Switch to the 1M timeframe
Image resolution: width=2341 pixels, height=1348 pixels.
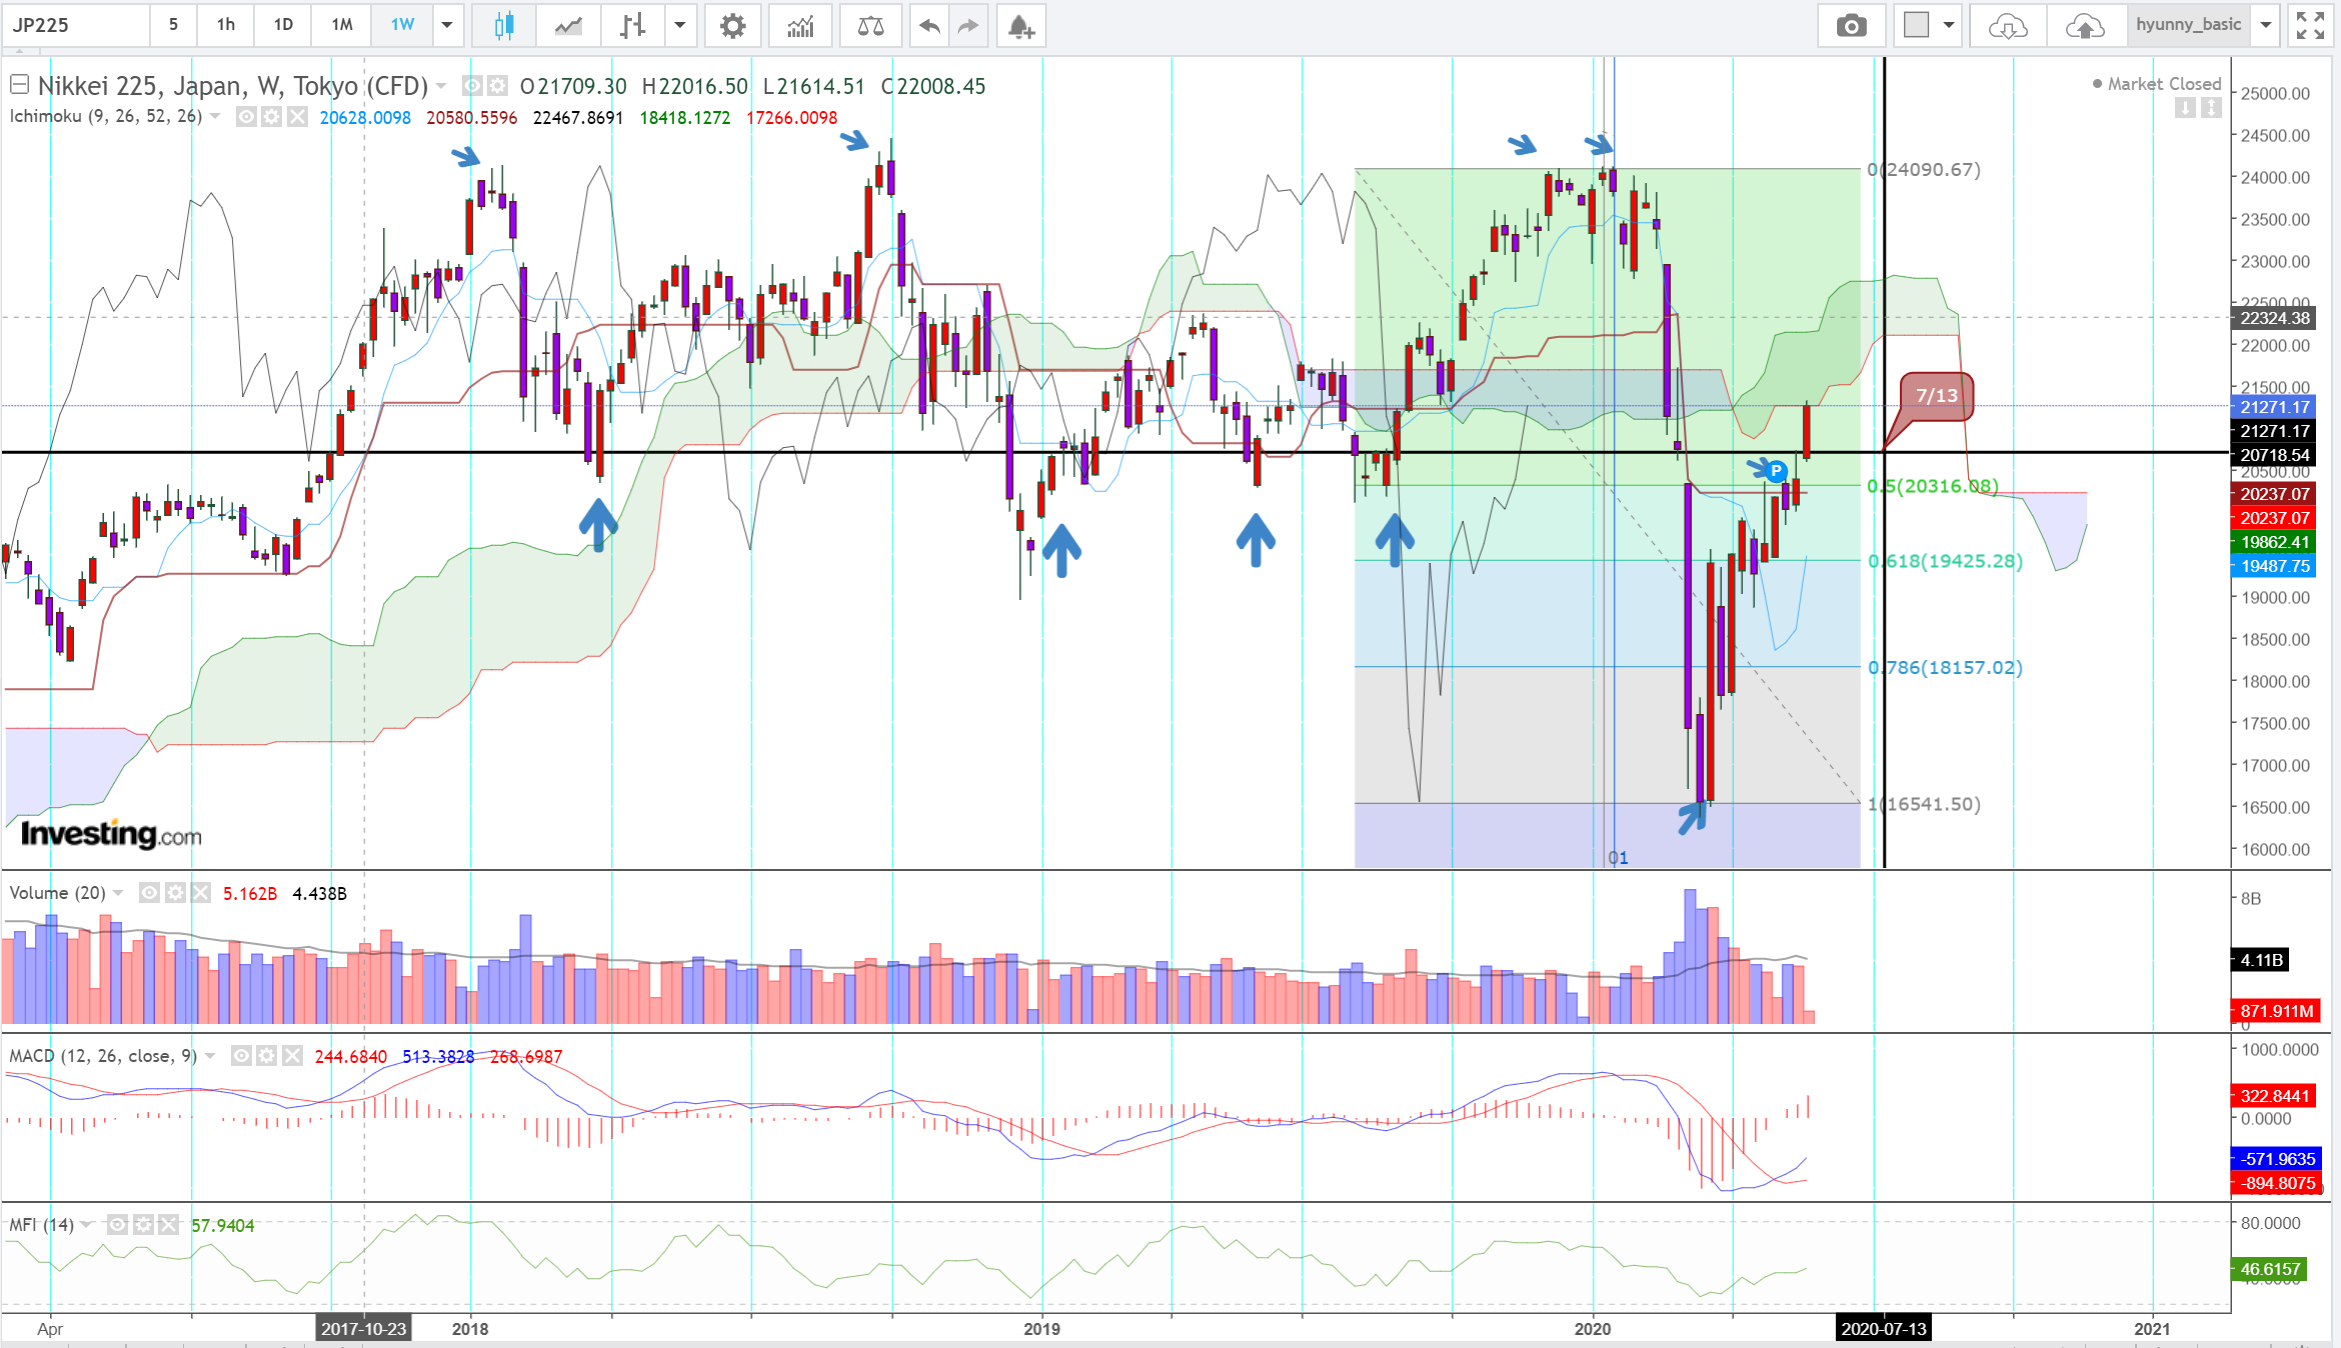[x=342, y=26]
